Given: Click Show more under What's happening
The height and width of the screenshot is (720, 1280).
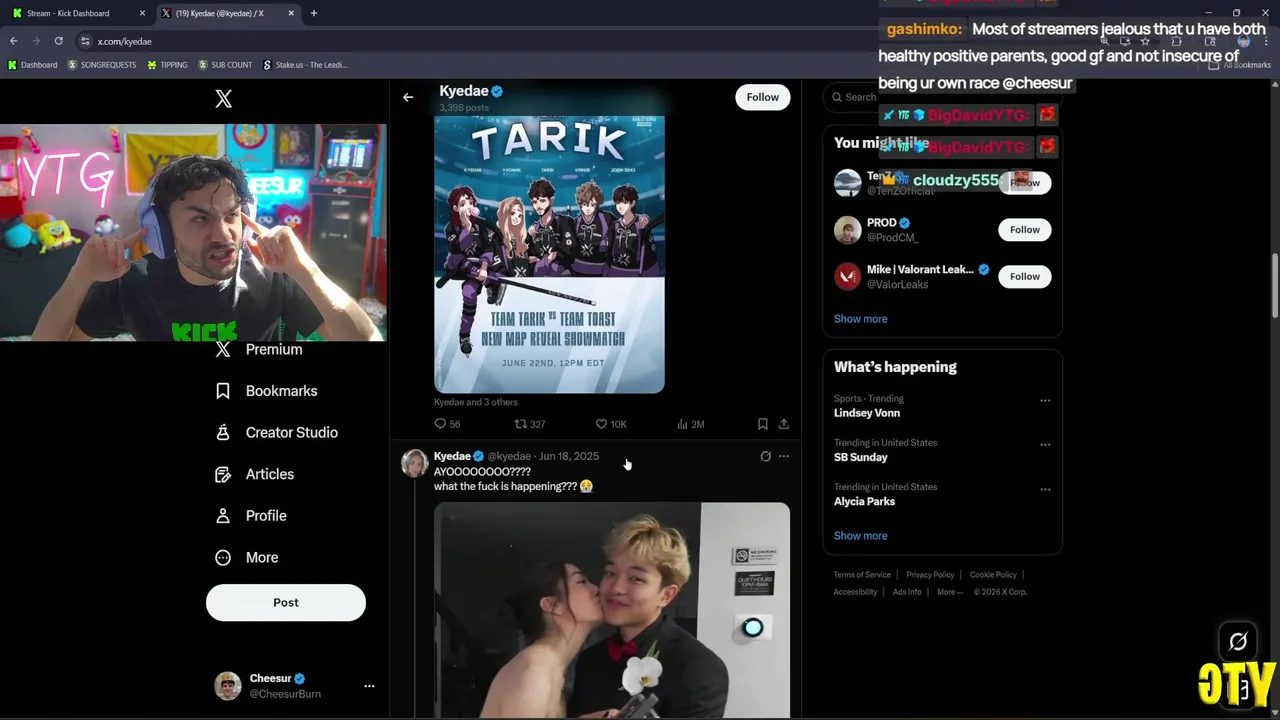Looking at the screenshot, I should pos(860,536).
